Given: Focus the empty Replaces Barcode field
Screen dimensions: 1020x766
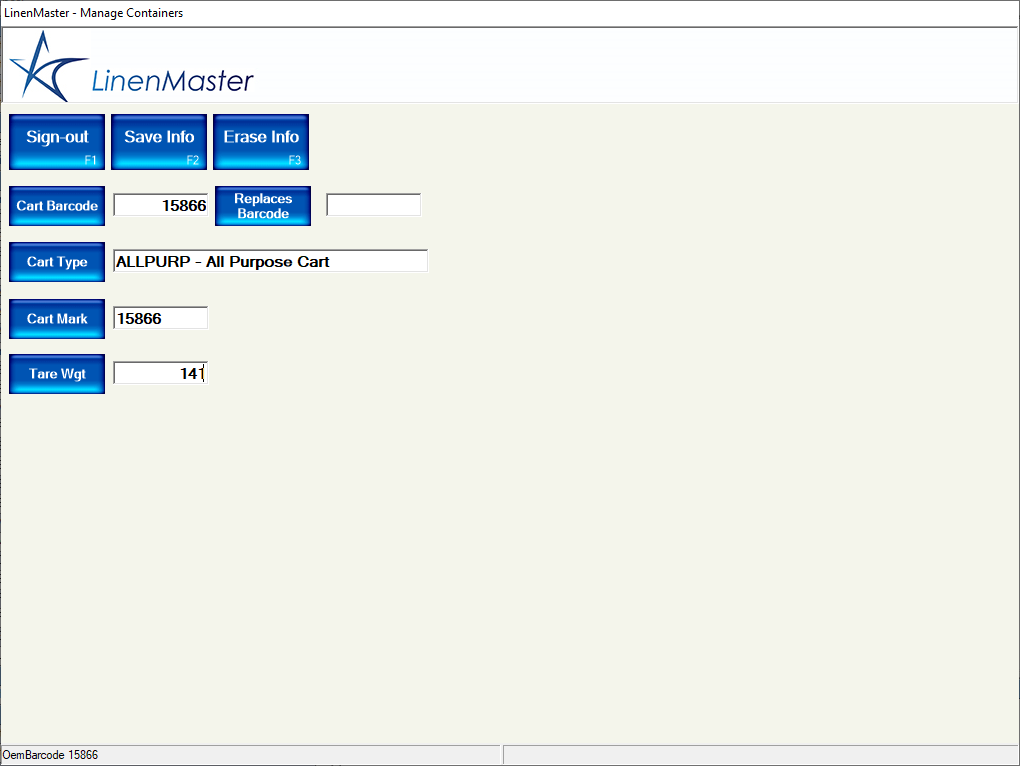Looking at the screenshot, I should click(373, 205).
